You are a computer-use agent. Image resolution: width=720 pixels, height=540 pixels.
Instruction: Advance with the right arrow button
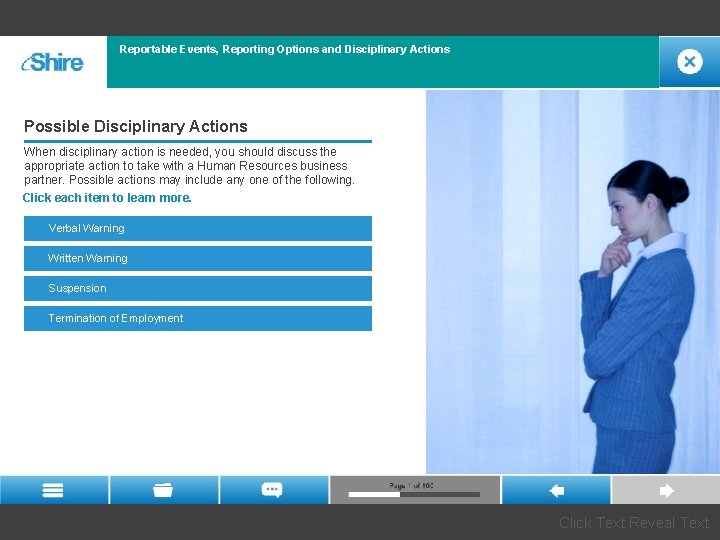coord(666,490)
